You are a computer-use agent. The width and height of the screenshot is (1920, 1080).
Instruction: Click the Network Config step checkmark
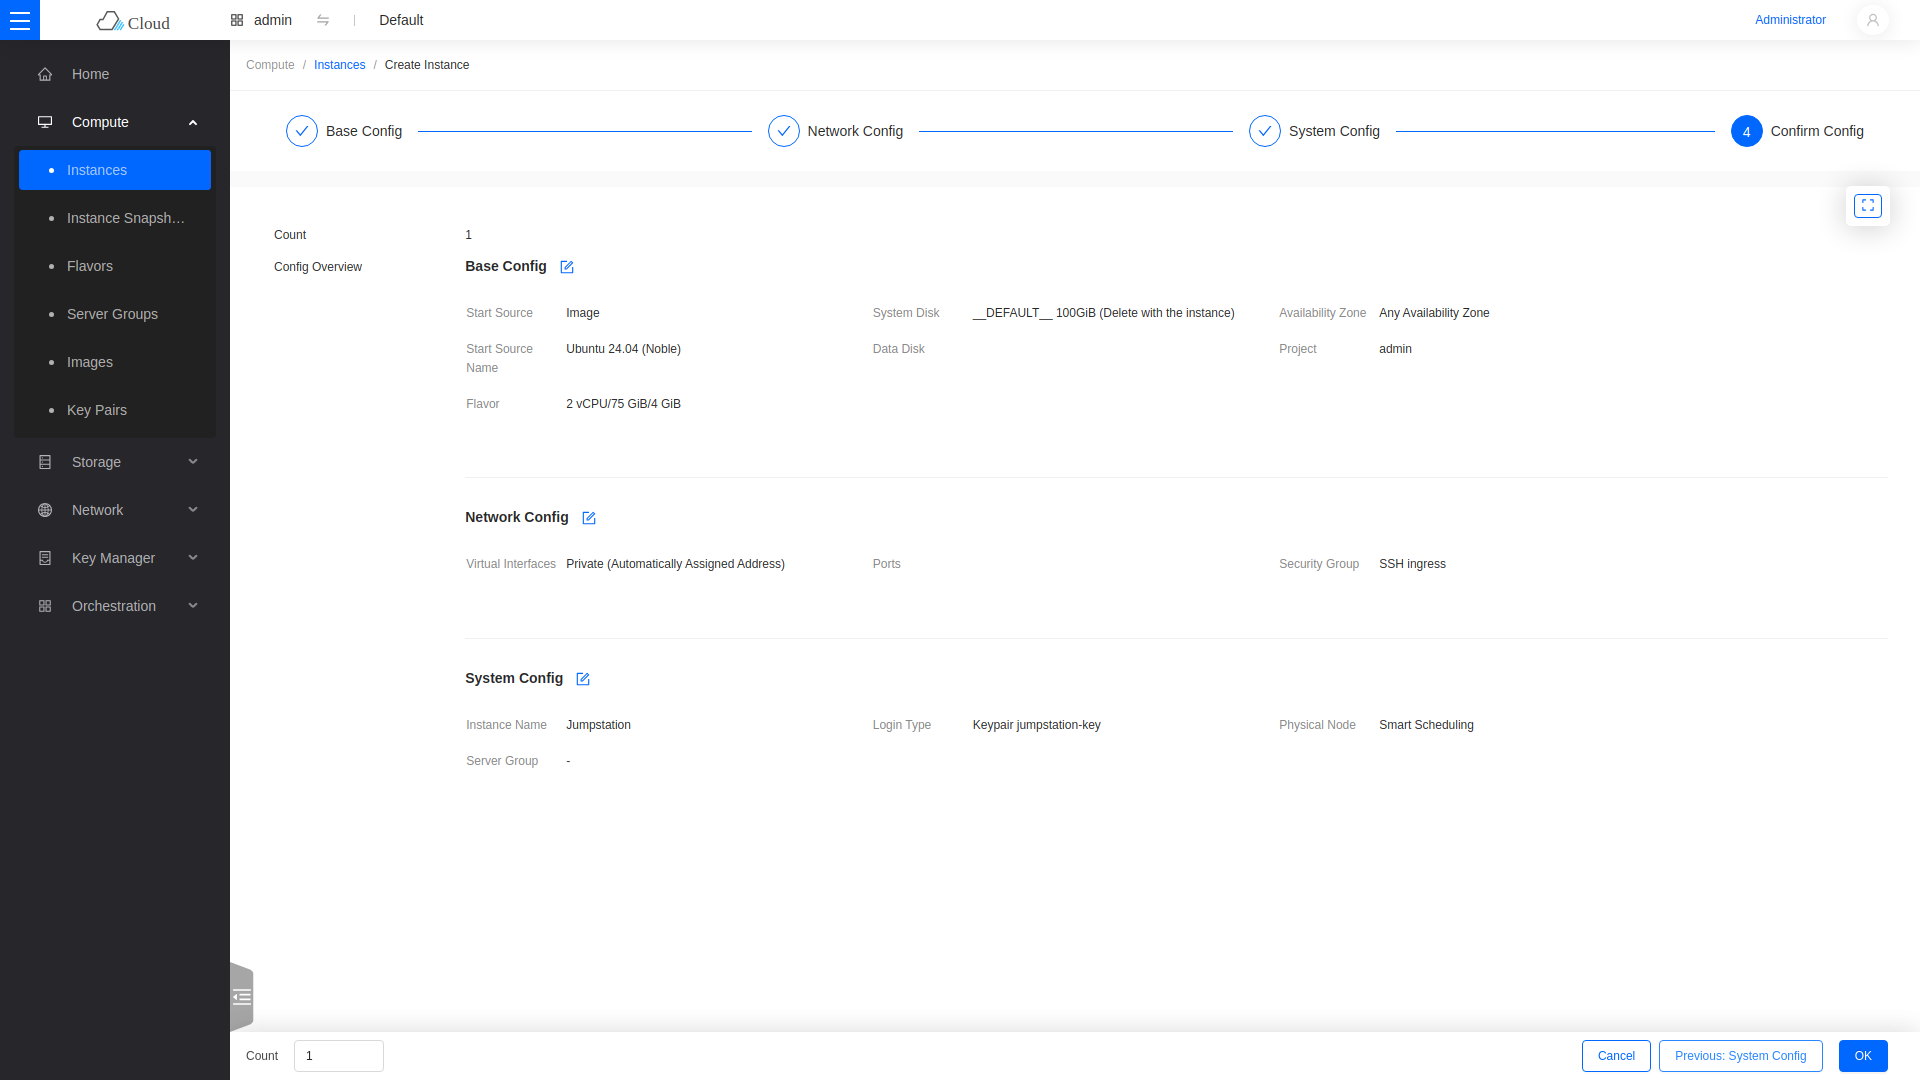click(x=784, y=131)
